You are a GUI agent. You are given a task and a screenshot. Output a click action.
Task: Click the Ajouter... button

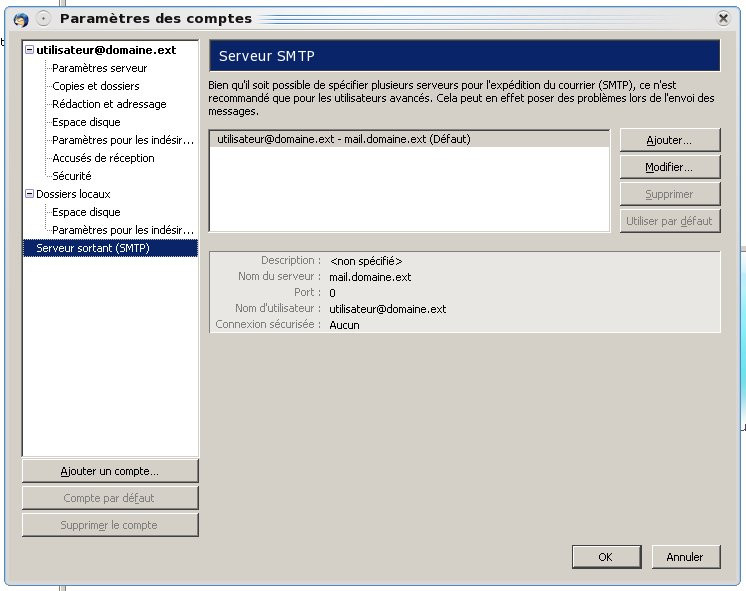pyautogui.click(x=669, y=140)
